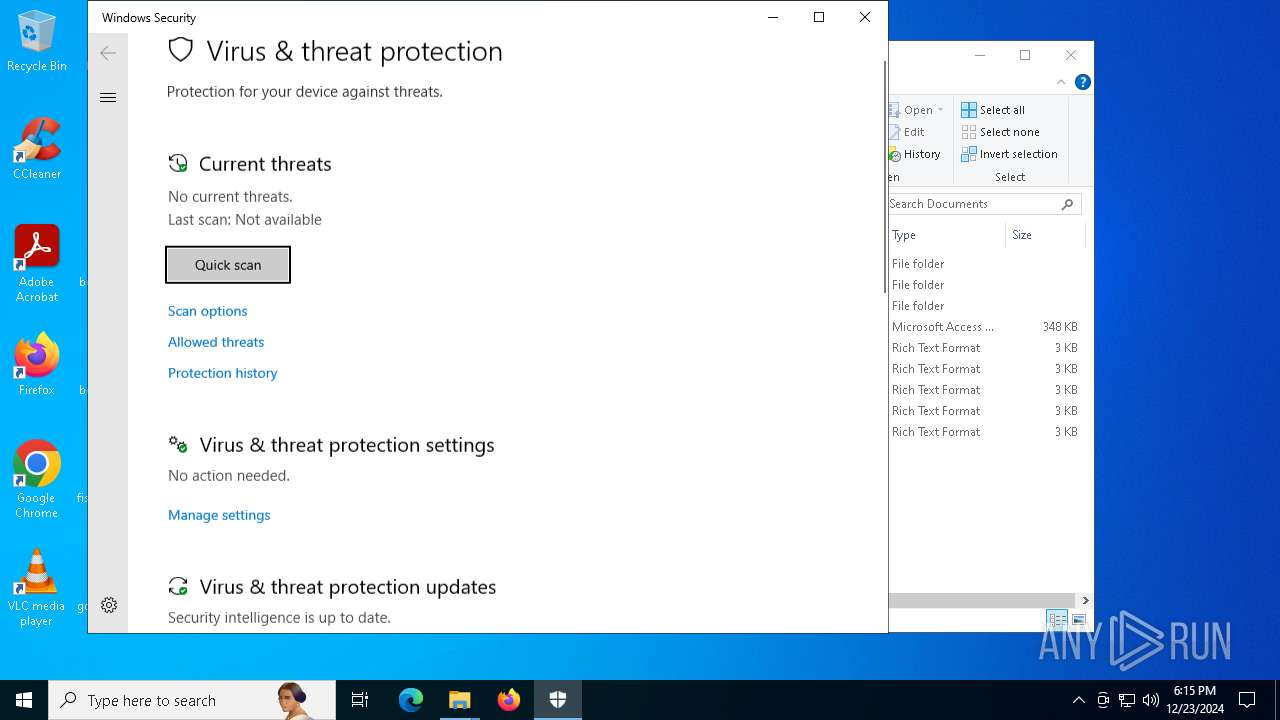Expand the Open dropdown arrow in Explorer

(941, 110)
